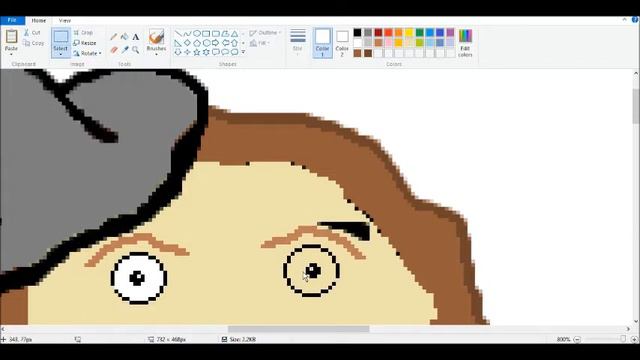This screenshot has height=360, width=640.
Task: Choose the Six-point star shape
Action: [x=206, y=52]
